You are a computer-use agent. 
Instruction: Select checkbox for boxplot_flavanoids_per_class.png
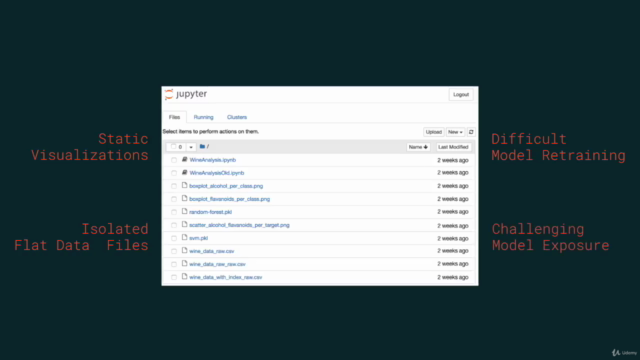[174, 199]
